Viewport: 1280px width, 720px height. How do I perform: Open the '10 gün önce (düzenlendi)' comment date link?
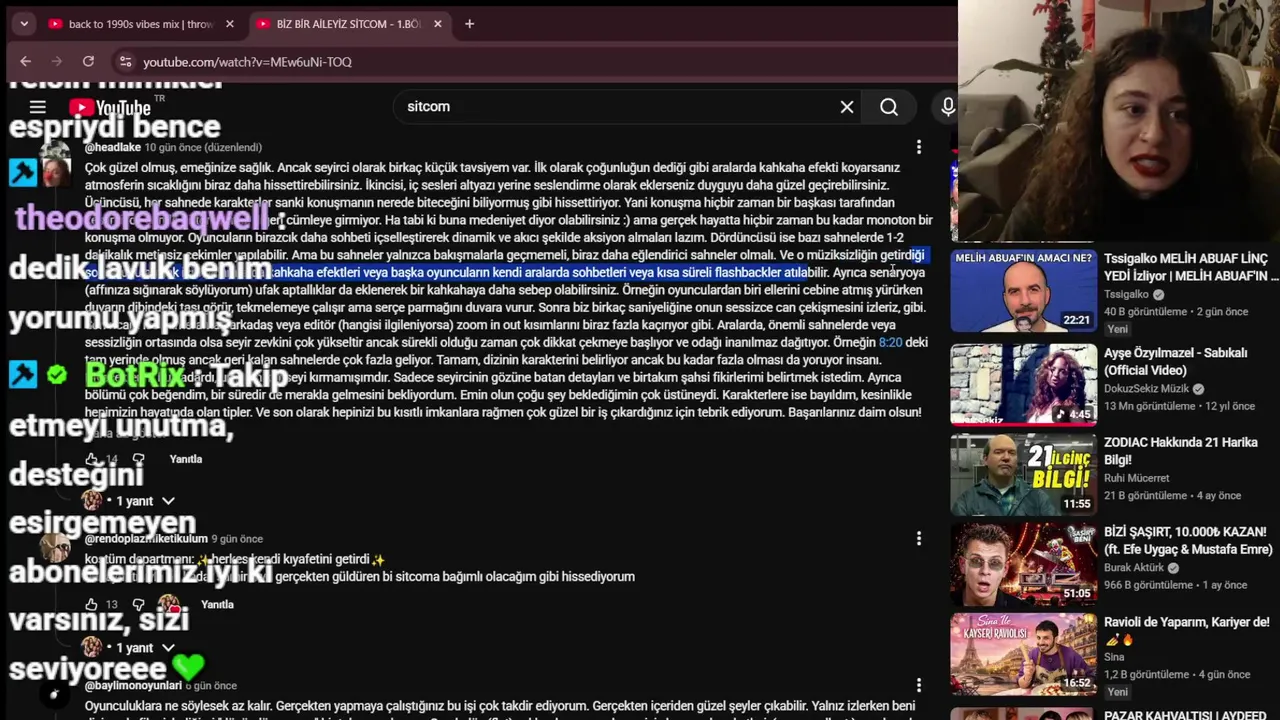(x=203, y=147)
